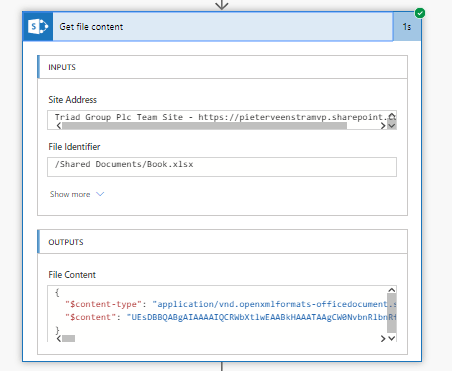Click the Site Address label
Viewport: 452px width, 371px height.
click(72, 100)
